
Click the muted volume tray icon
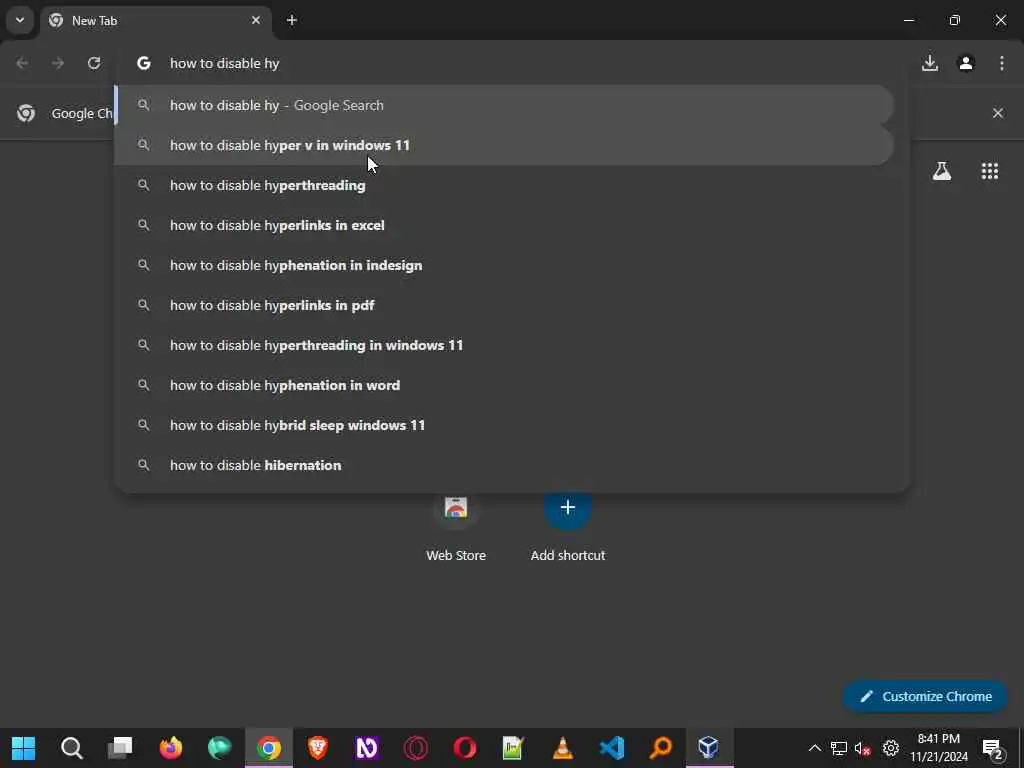coord(863,748)
